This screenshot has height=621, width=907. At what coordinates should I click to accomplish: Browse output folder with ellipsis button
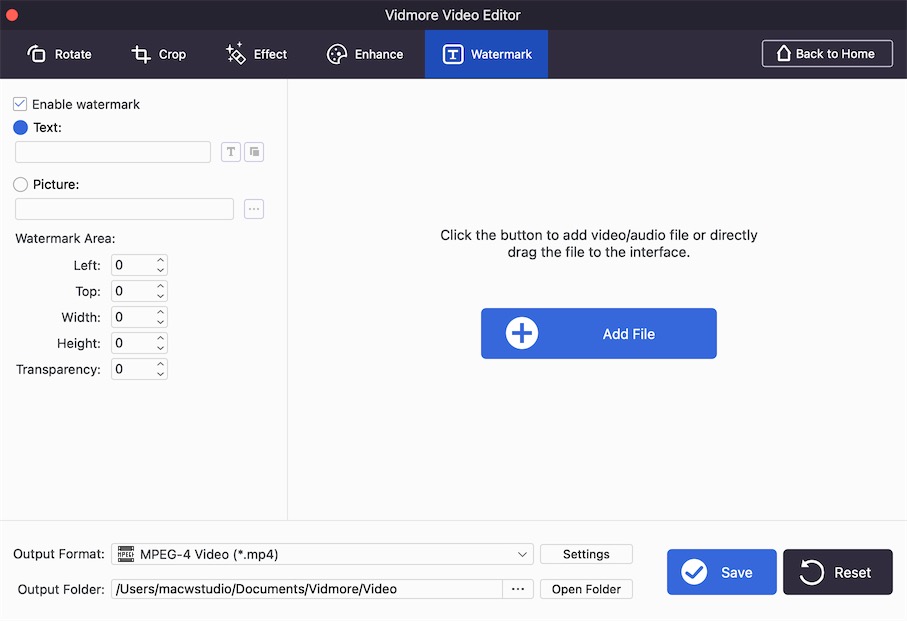tap(518, 589)
